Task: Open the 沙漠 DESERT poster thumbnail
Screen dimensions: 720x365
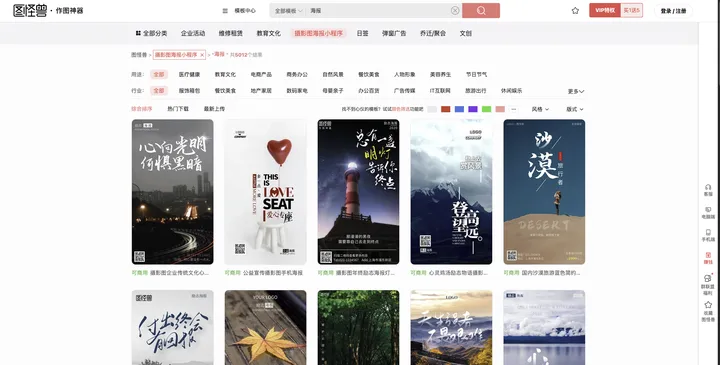Action: pos(544,191)
